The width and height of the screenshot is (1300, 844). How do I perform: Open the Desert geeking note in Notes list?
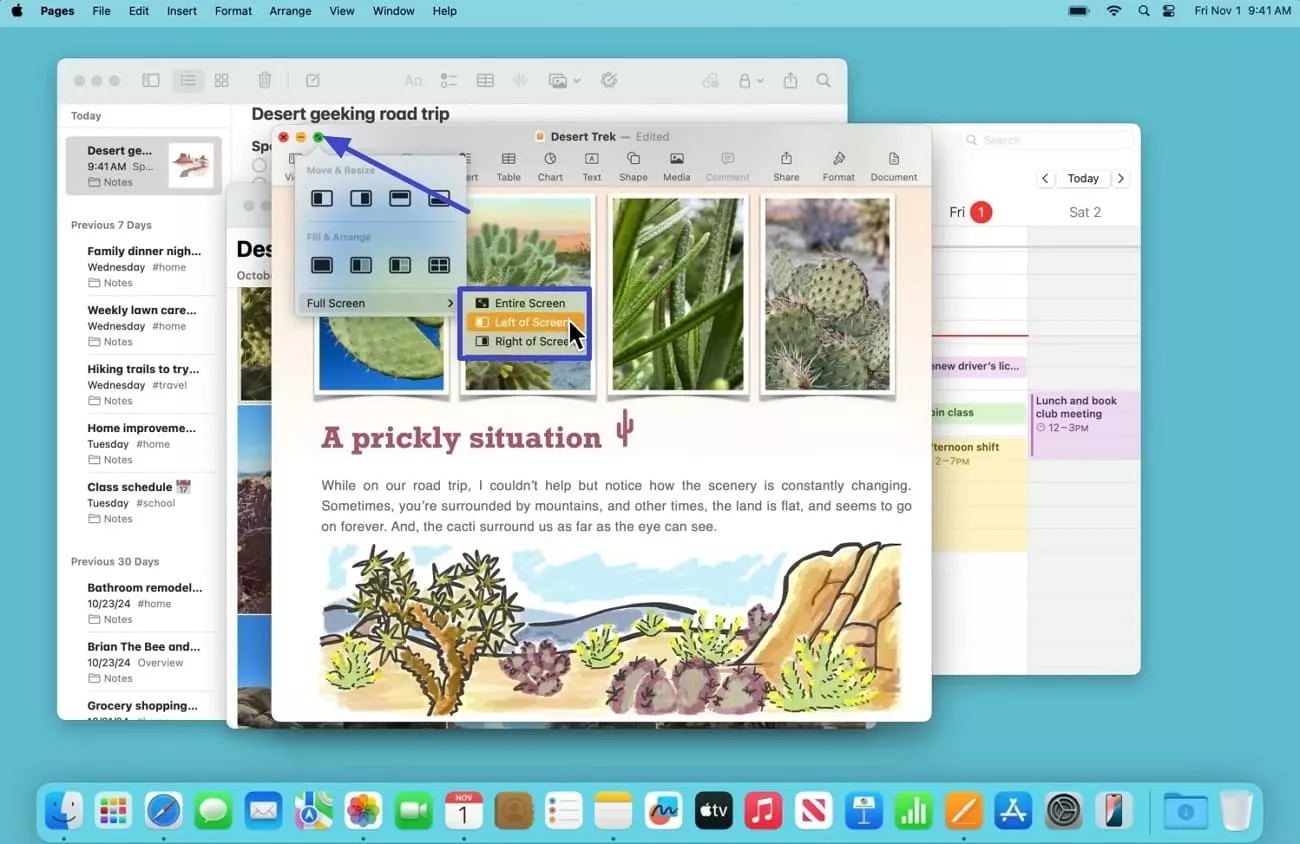pos(144,166)
